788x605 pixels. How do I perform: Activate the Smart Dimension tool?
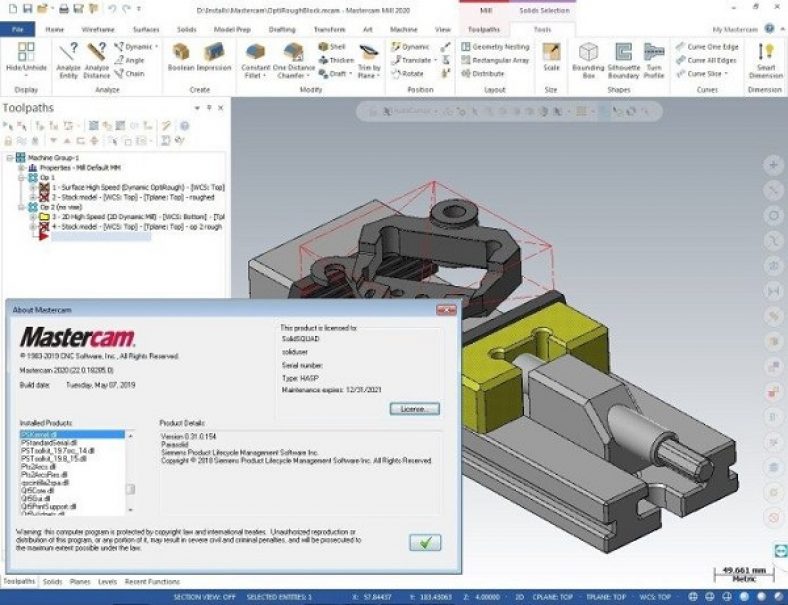(765, 58)
